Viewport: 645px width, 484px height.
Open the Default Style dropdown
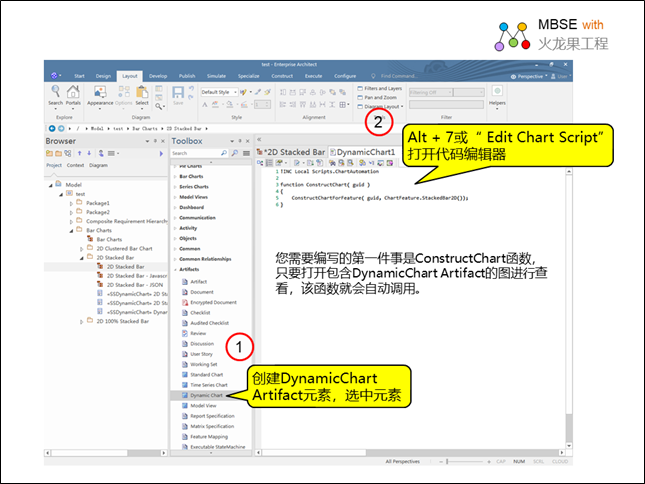tap(219, 92)
